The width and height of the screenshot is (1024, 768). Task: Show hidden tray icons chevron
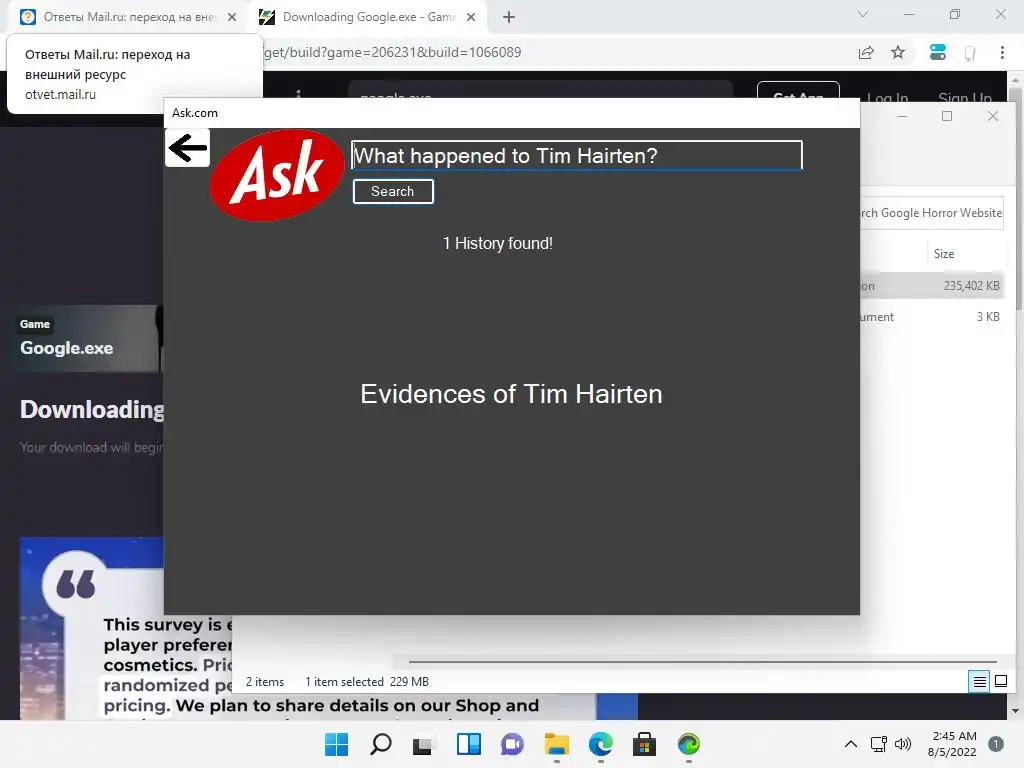(851, 744)
